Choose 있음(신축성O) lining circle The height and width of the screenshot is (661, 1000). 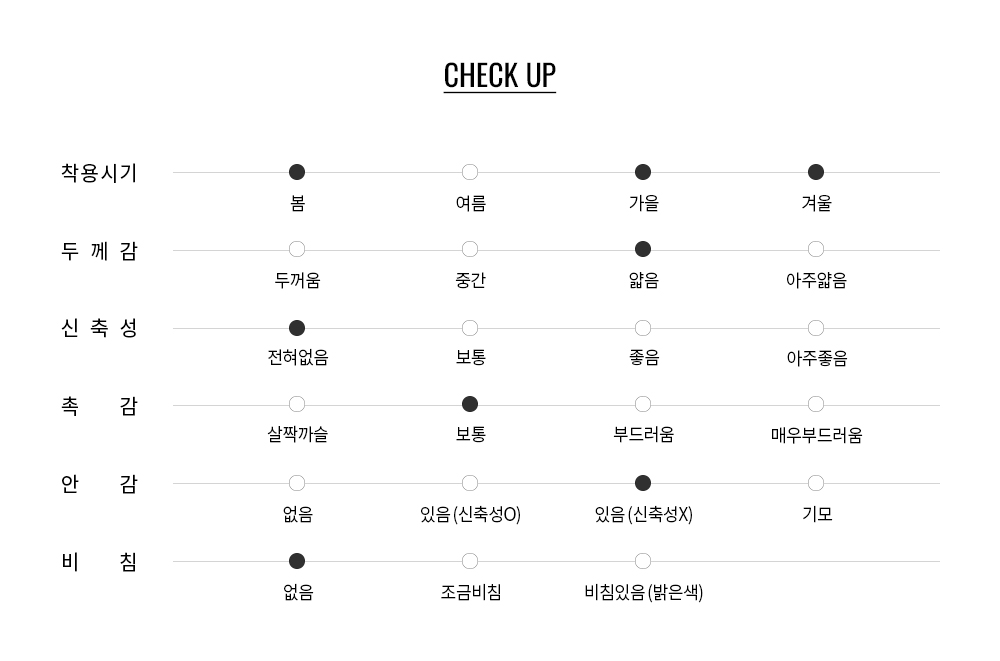pyautogui.click(x=470, y=483)
